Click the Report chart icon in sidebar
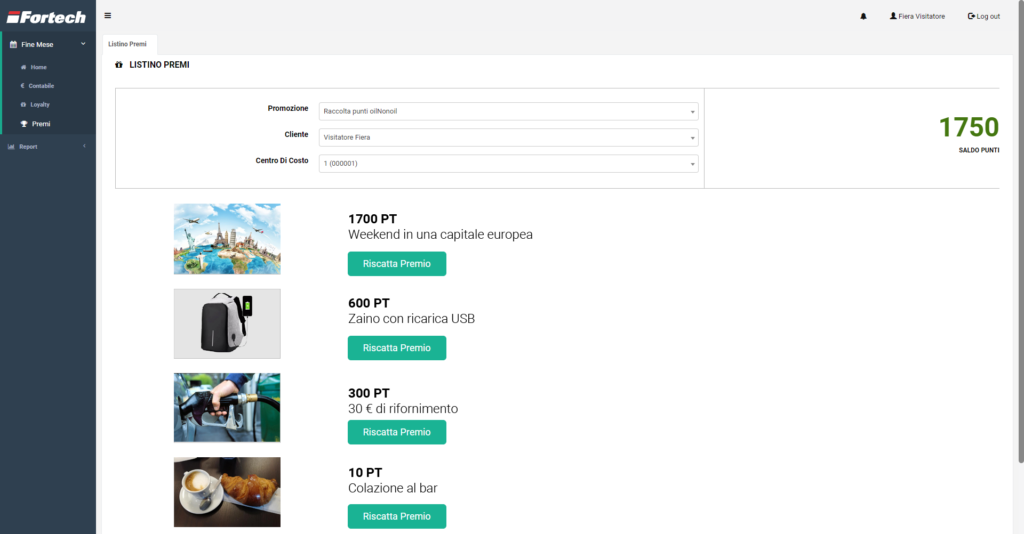This screenshot has width=1024, height=534. (11, 147)
